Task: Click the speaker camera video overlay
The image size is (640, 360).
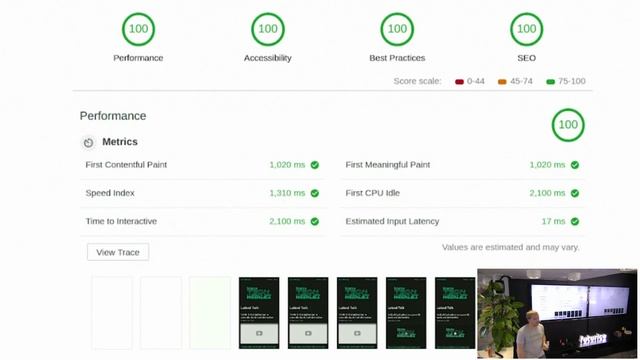Action: 557,313
